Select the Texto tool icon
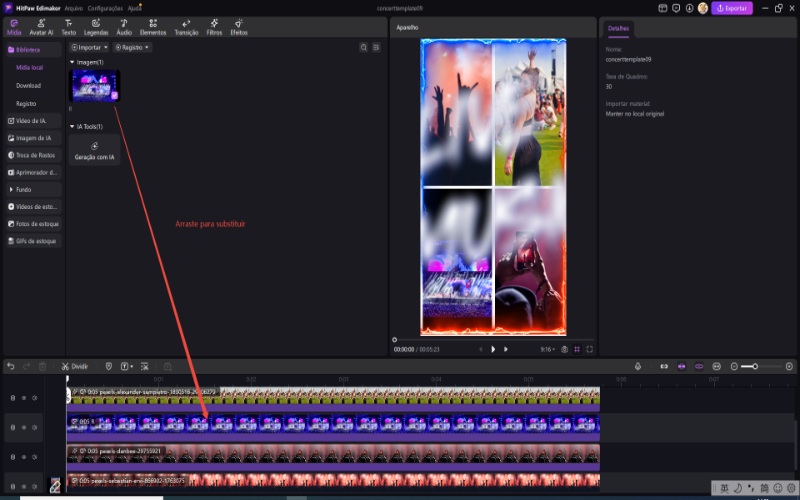This screenshot has width=800, height=500. click(68, 22)
